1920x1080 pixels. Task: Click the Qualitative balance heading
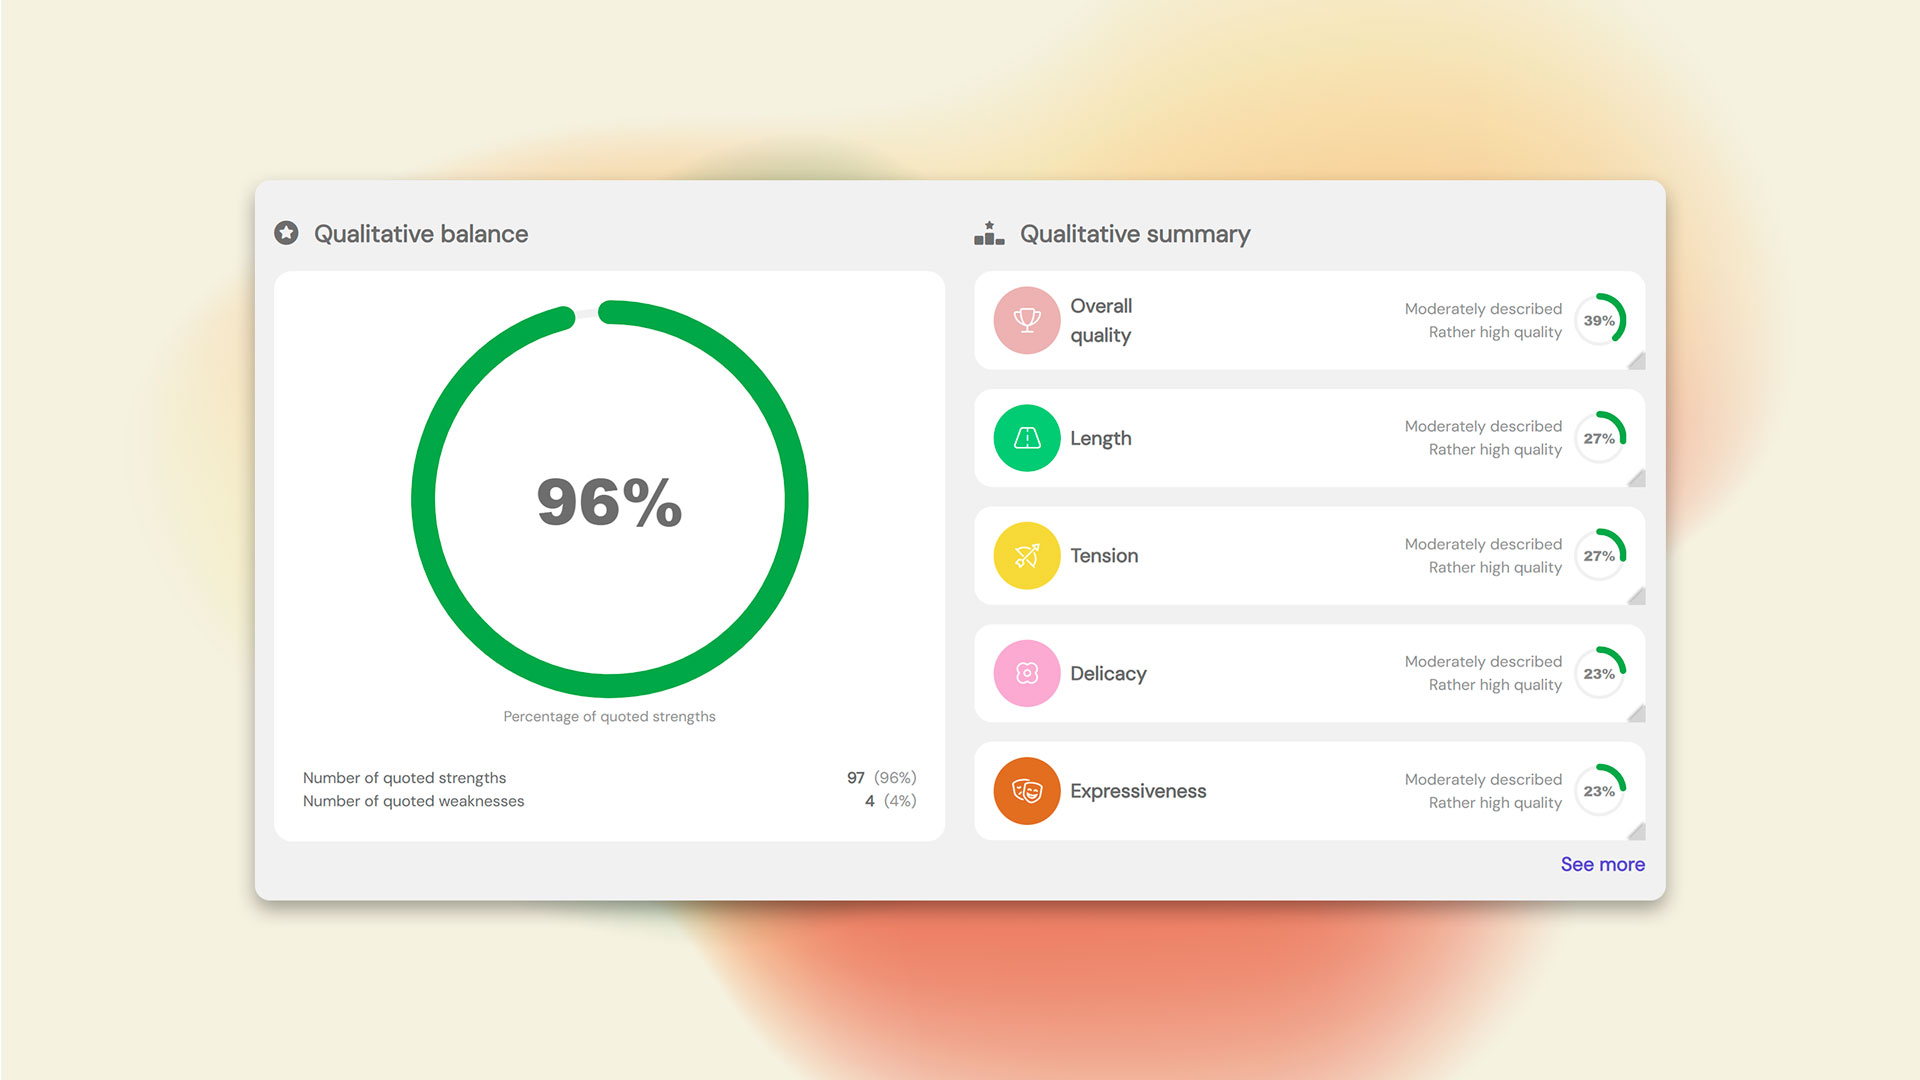coord(421,233)
